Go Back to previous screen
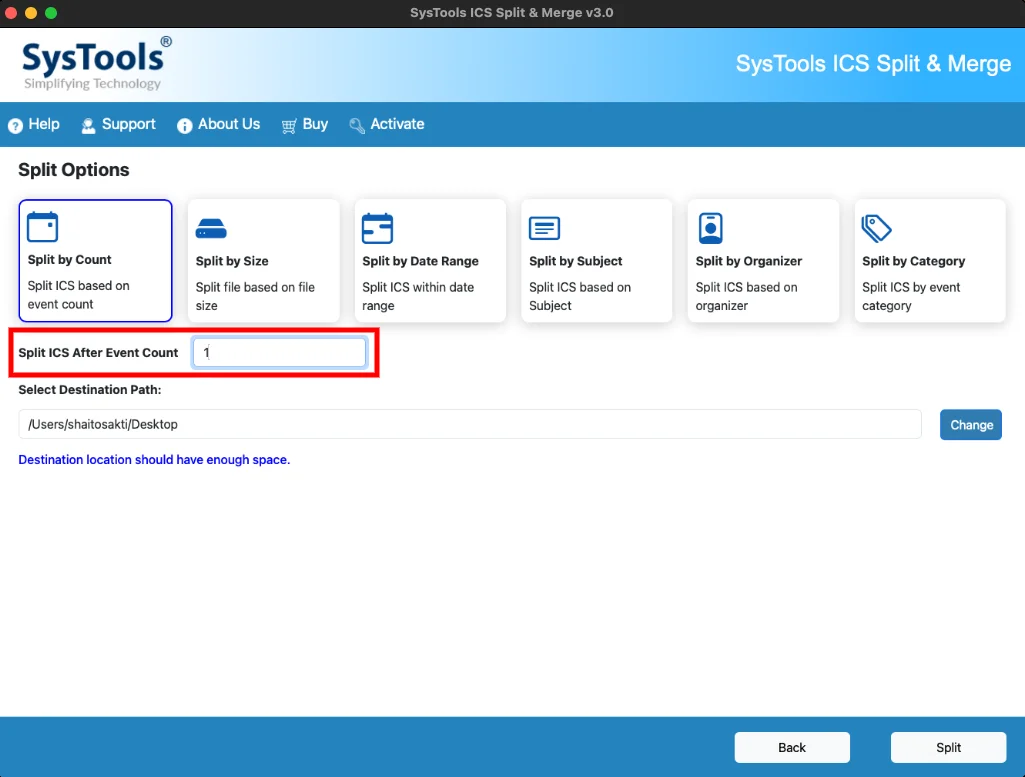 pos(792,747)
